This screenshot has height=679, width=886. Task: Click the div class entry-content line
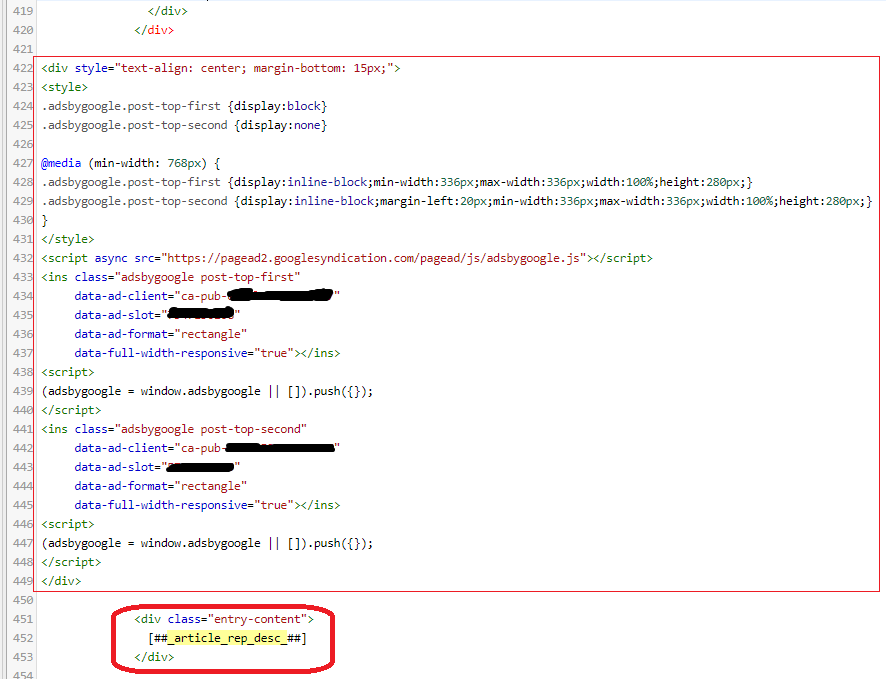(x=224, y=619)
